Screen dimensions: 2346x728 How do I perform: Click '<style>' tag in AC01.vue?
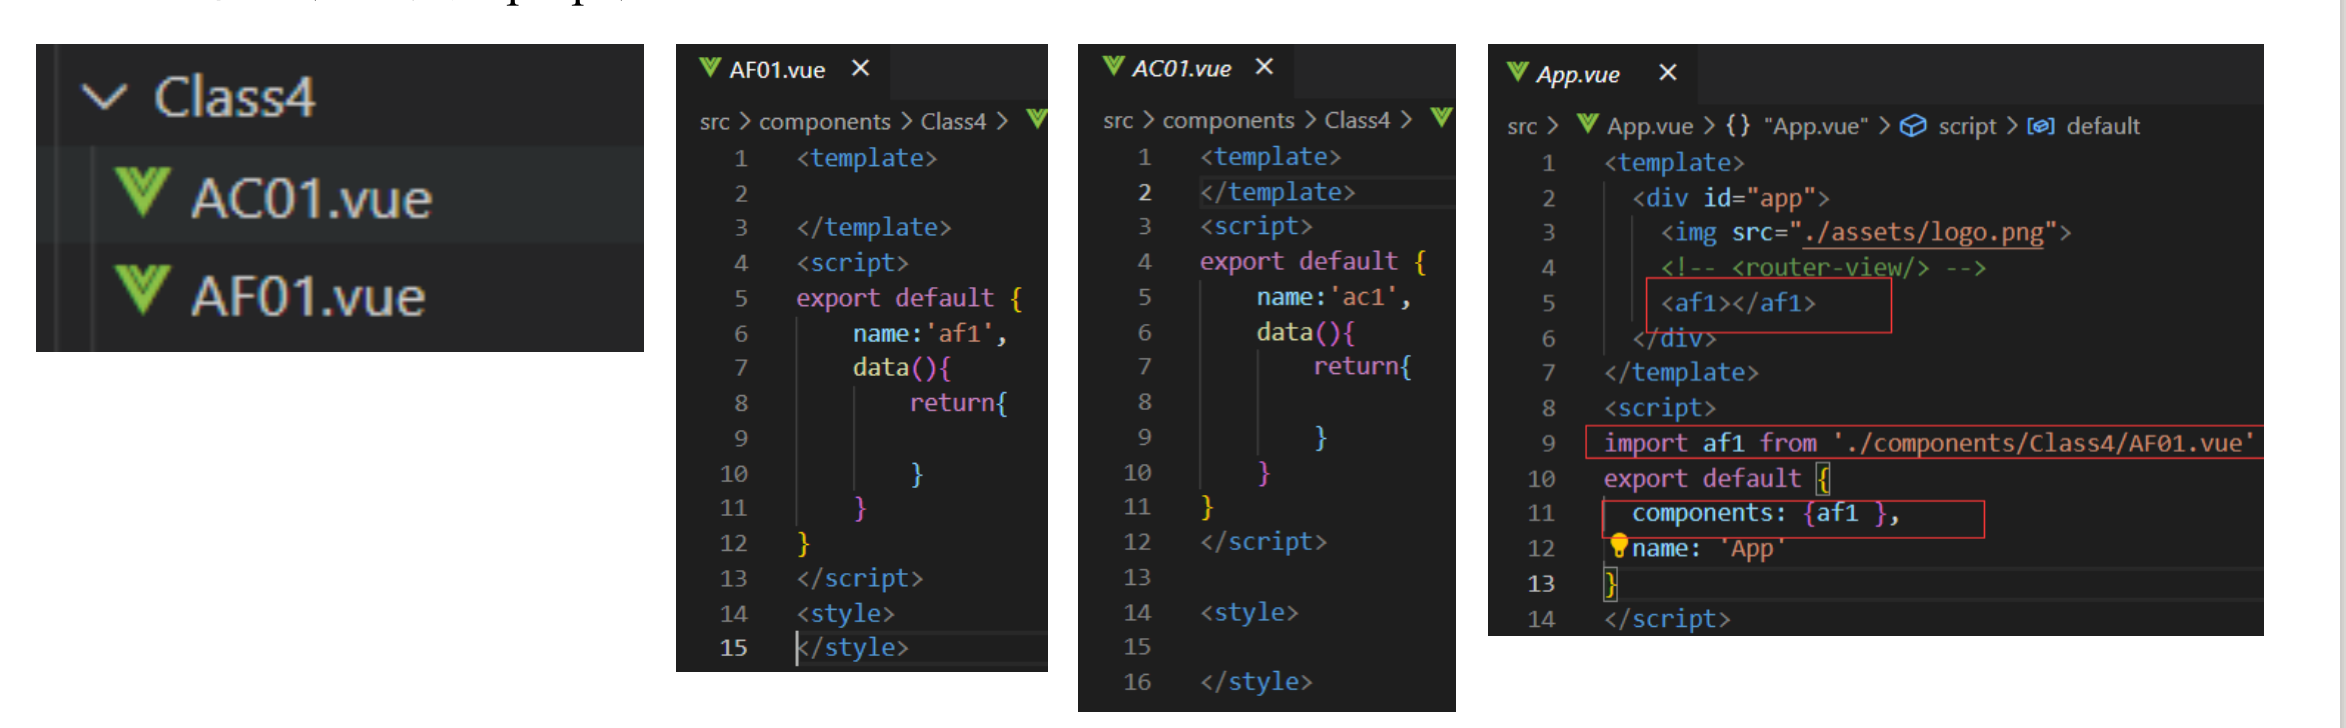click(x=1249, y=612)
